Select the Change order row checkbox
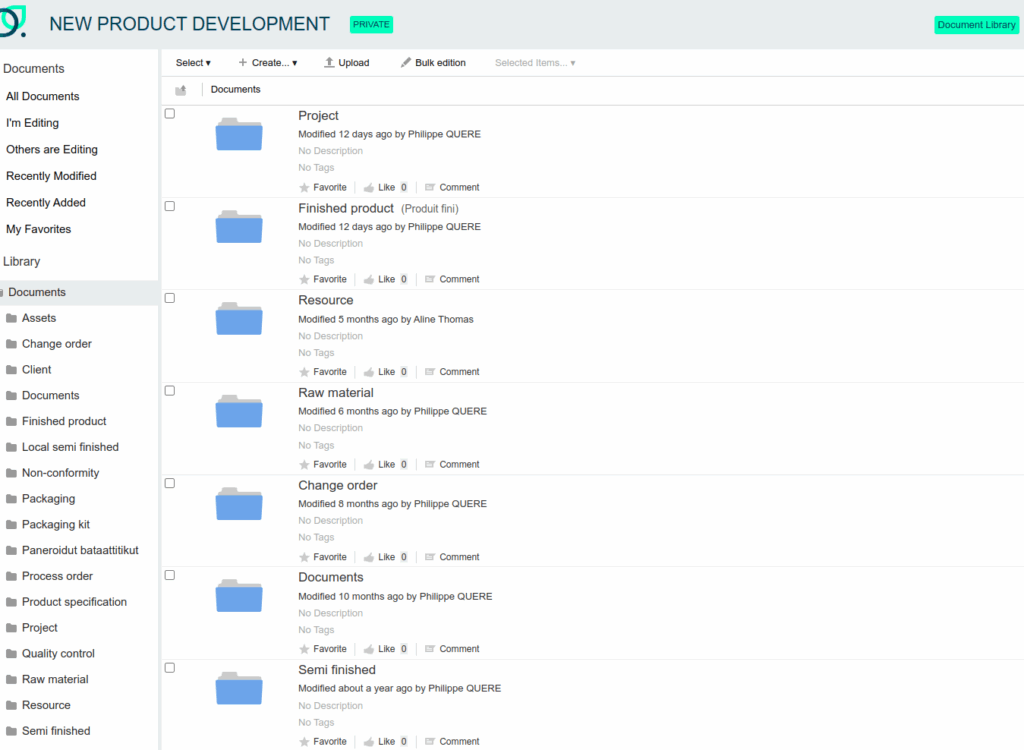This screenshot has height=750, width=1024. 170,483
